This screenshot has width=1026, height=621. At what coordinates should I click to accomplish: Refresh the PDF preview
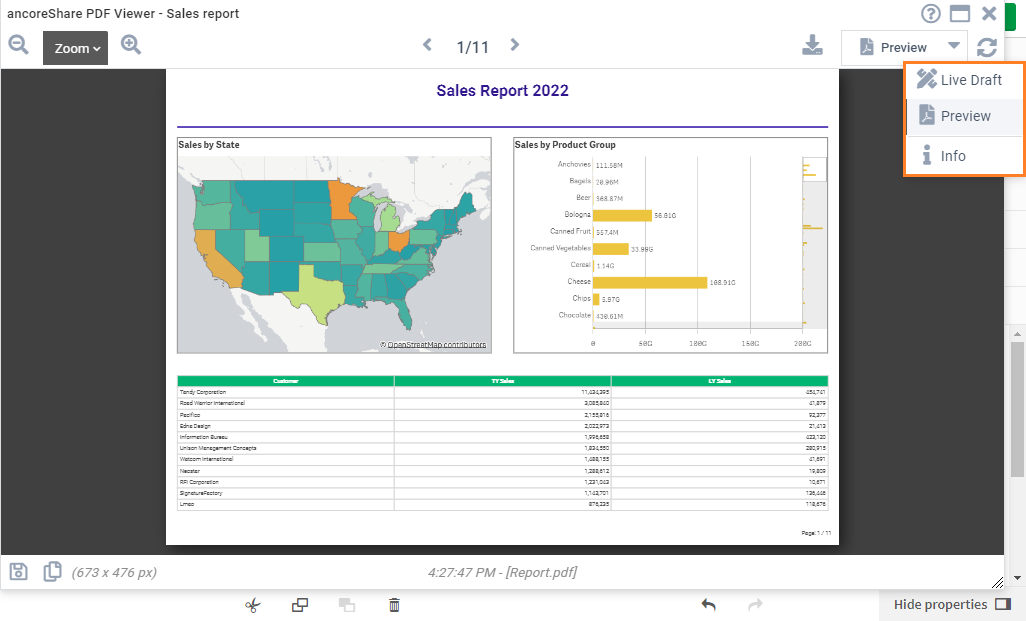tap(987, 47)
